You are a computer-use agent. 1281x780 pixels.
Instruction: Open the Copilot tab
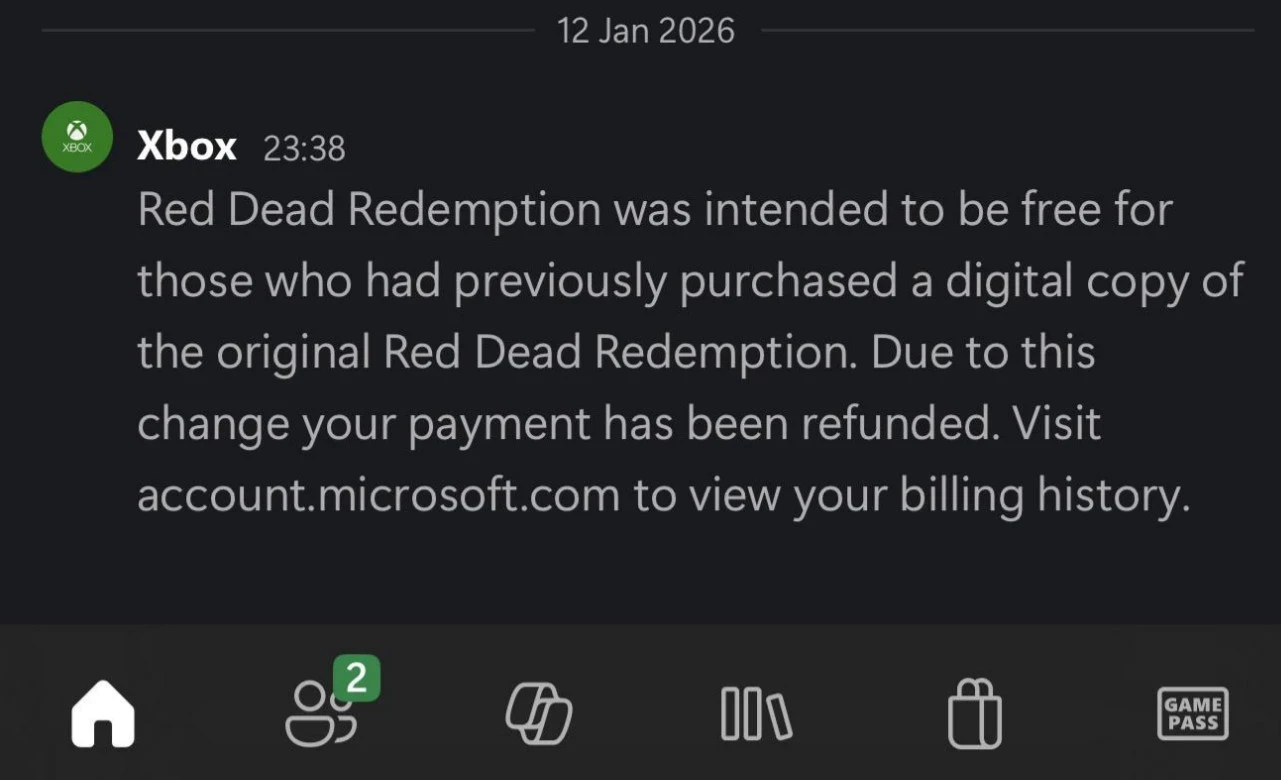pyautogui.click(x=539, y=715)
